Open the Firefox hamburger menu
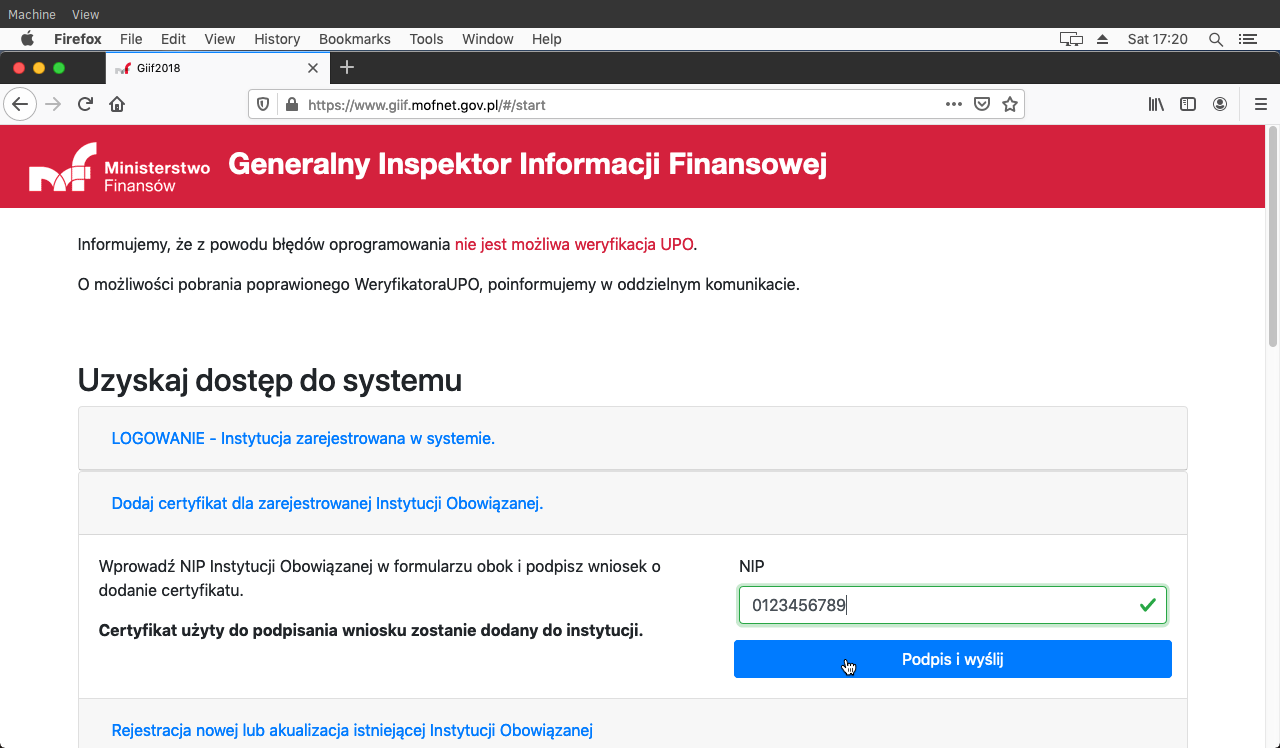Viewport: 1280px width, 748px height. click(x=1260, y=104)
